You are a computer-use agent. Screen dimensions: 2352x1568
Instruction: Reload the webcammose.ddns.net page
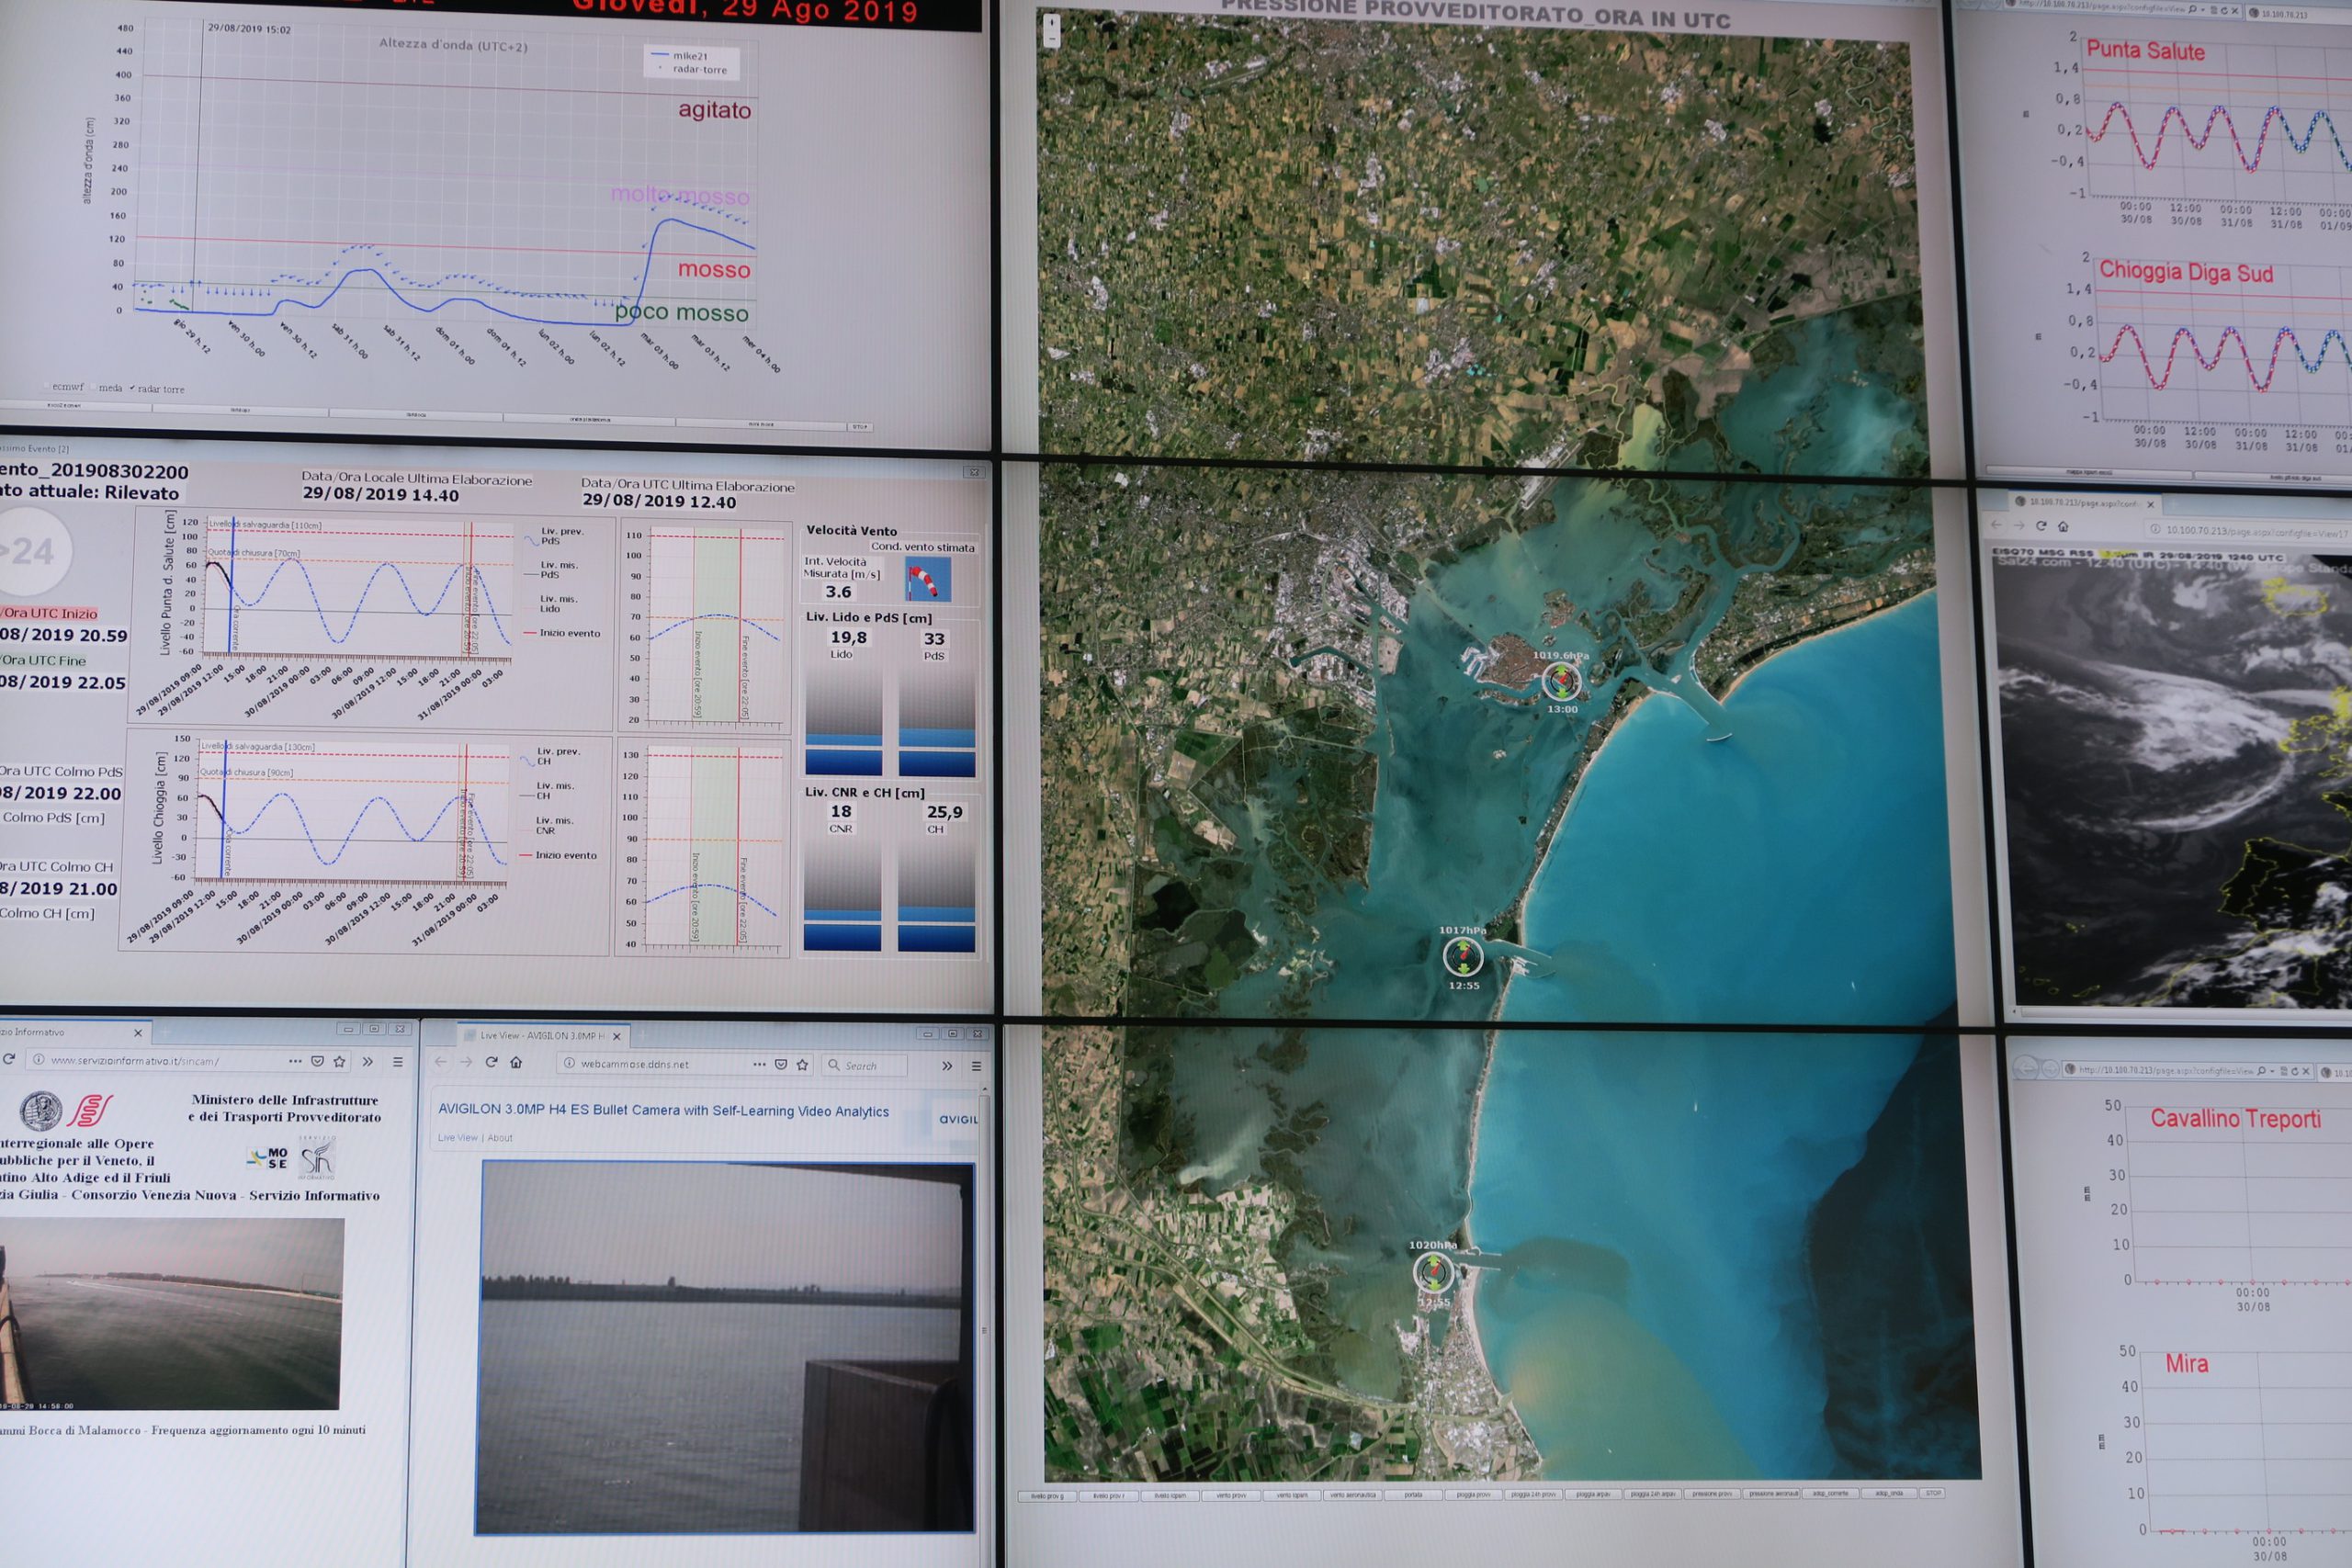(x=491, y=1062)
